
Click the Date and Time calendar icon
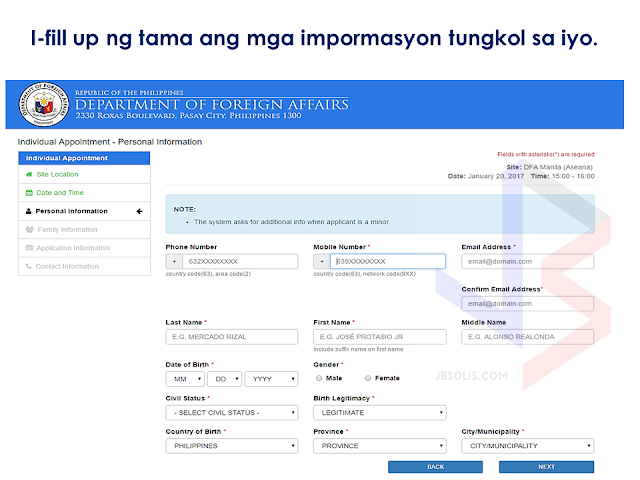coord(29,193)
